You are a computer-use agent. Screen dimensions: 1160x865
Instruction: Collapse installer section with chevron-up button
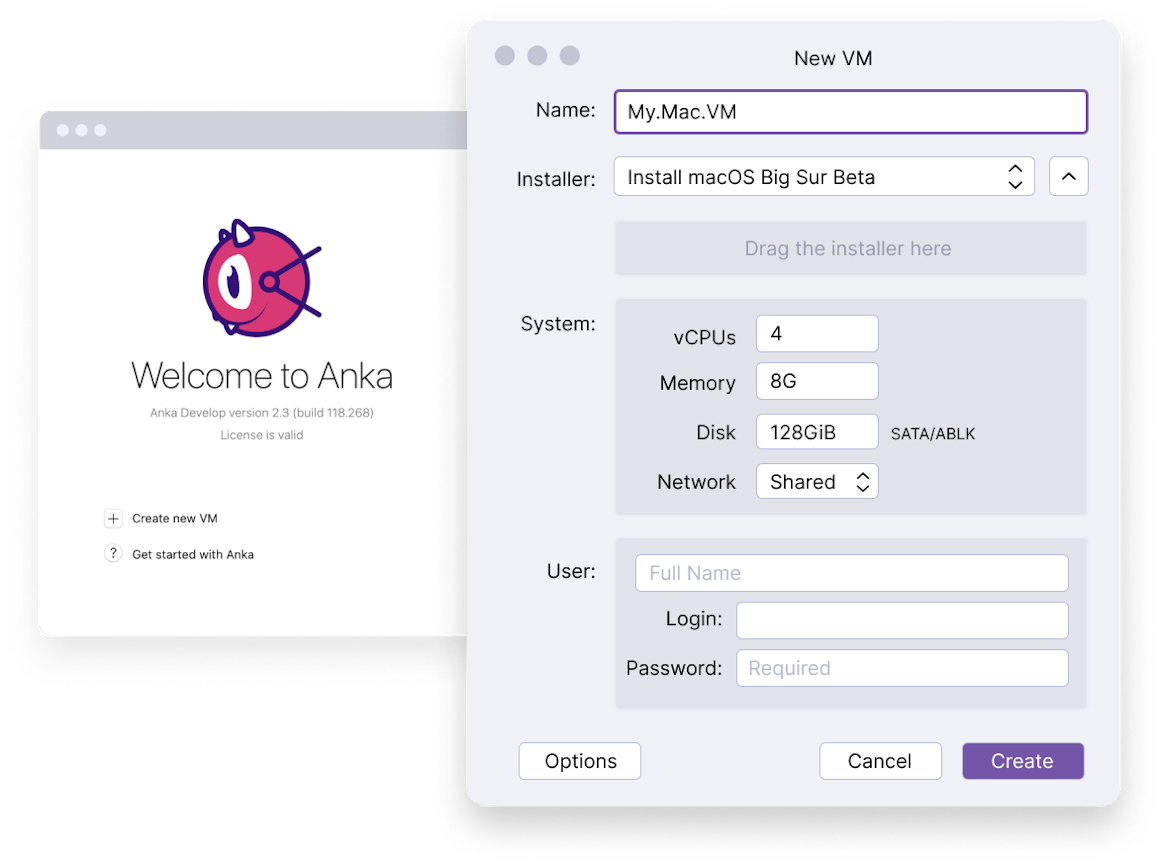pyautogui.click(x=1068, y=177)
